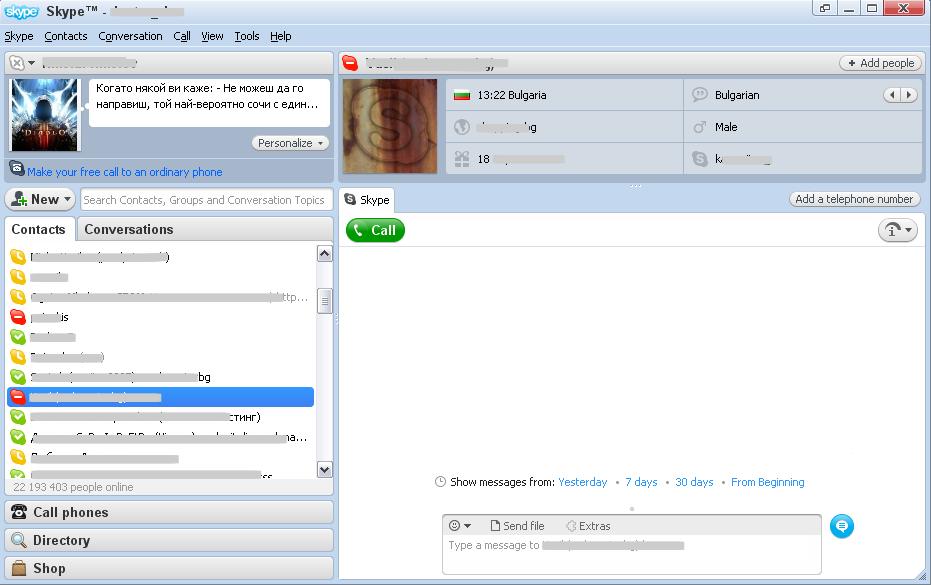Click the language speech bubble icon

(700, 94)
